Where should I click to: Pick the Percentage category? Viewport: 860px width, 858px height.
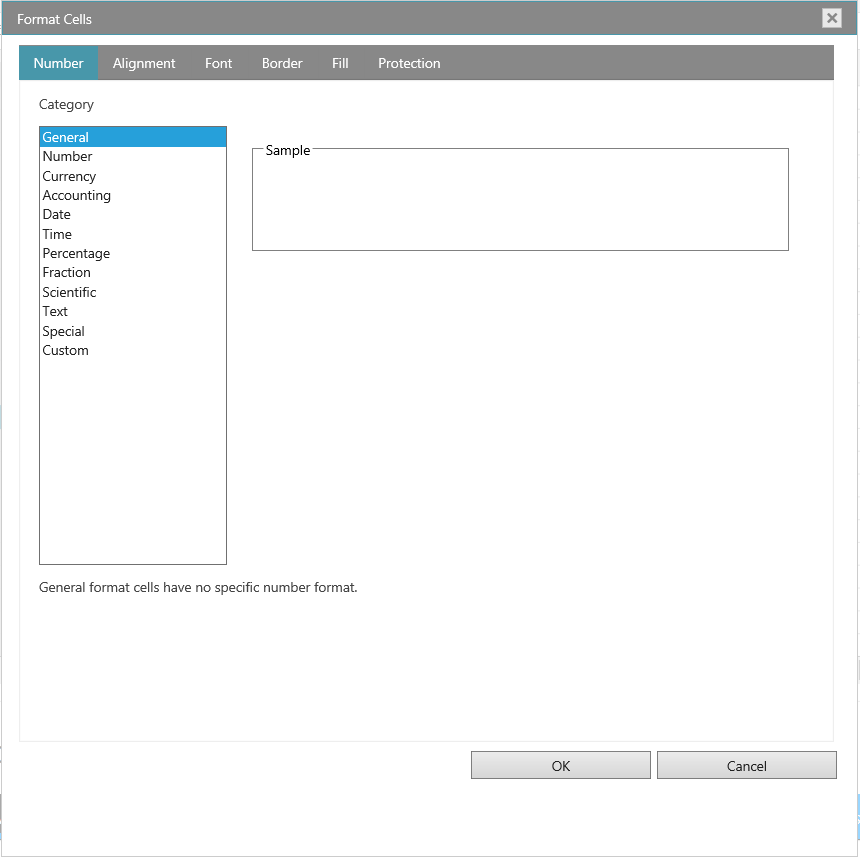pos(76,253)
